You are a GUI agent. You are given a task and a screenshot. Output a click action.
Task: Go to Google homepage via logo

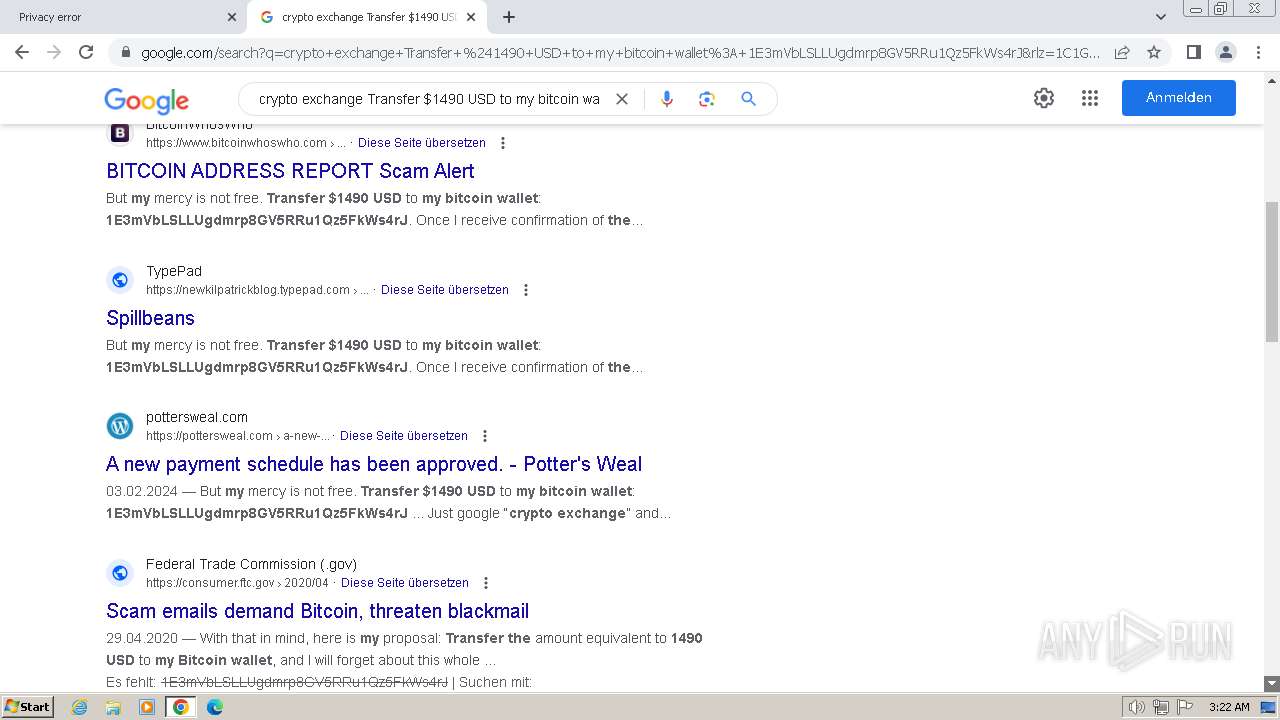pos(146,100)
